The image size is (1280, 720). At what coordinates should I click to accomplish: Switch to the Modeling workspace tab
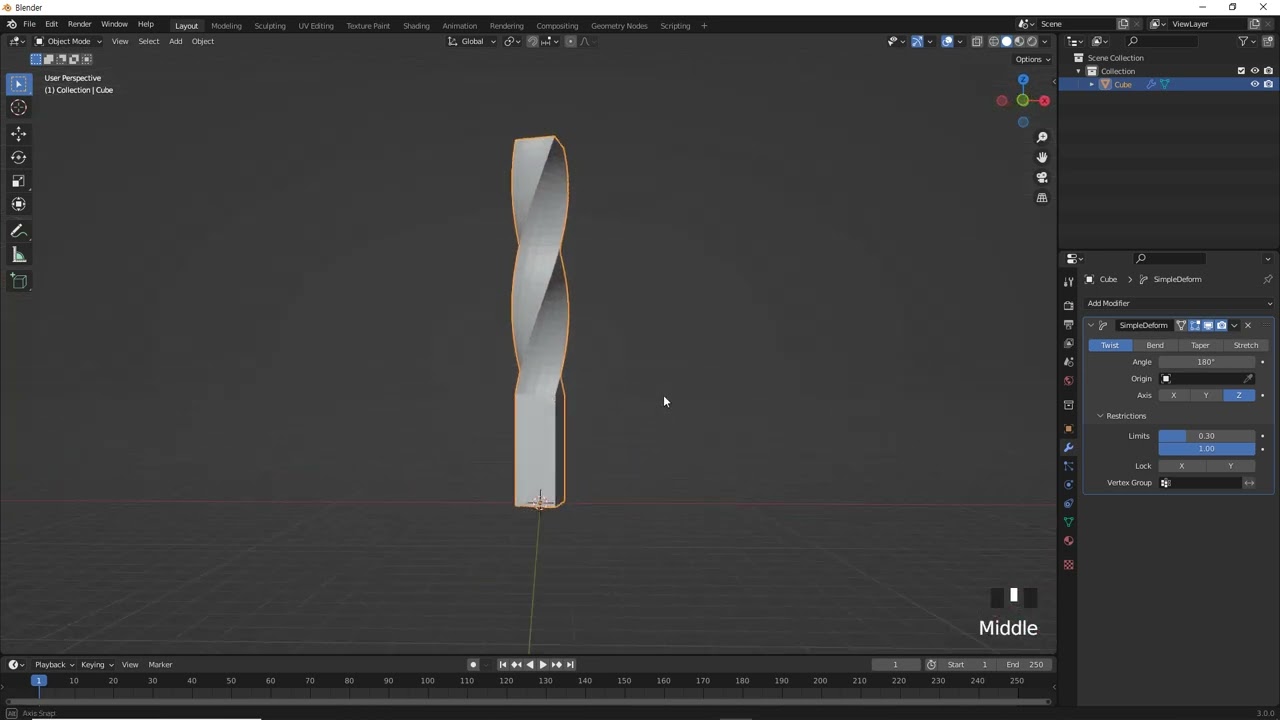click(x=226, y=25)
